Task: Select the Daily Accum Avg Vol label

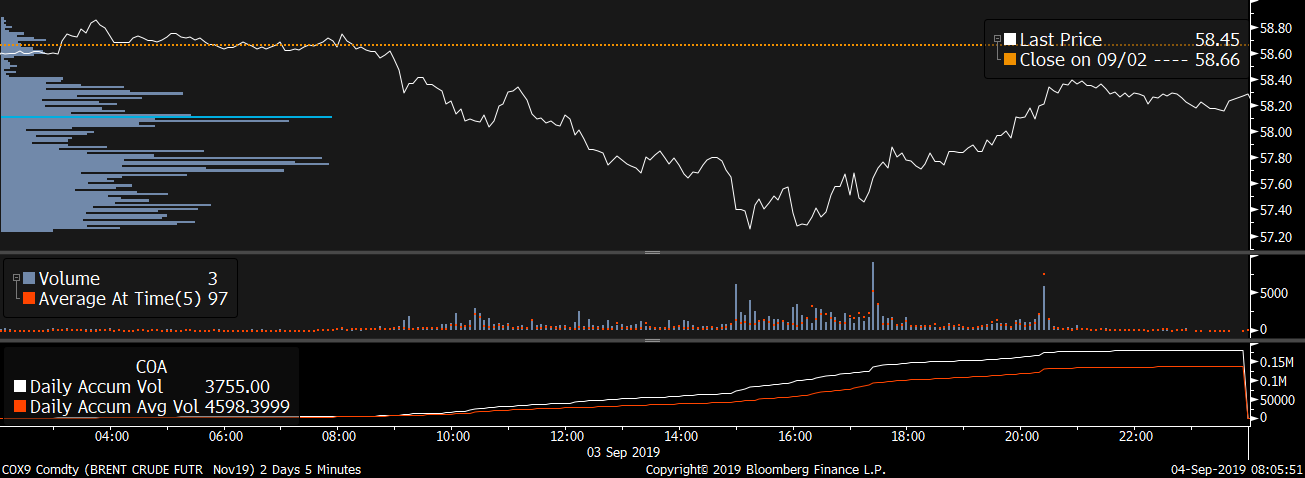Action: 115,407
